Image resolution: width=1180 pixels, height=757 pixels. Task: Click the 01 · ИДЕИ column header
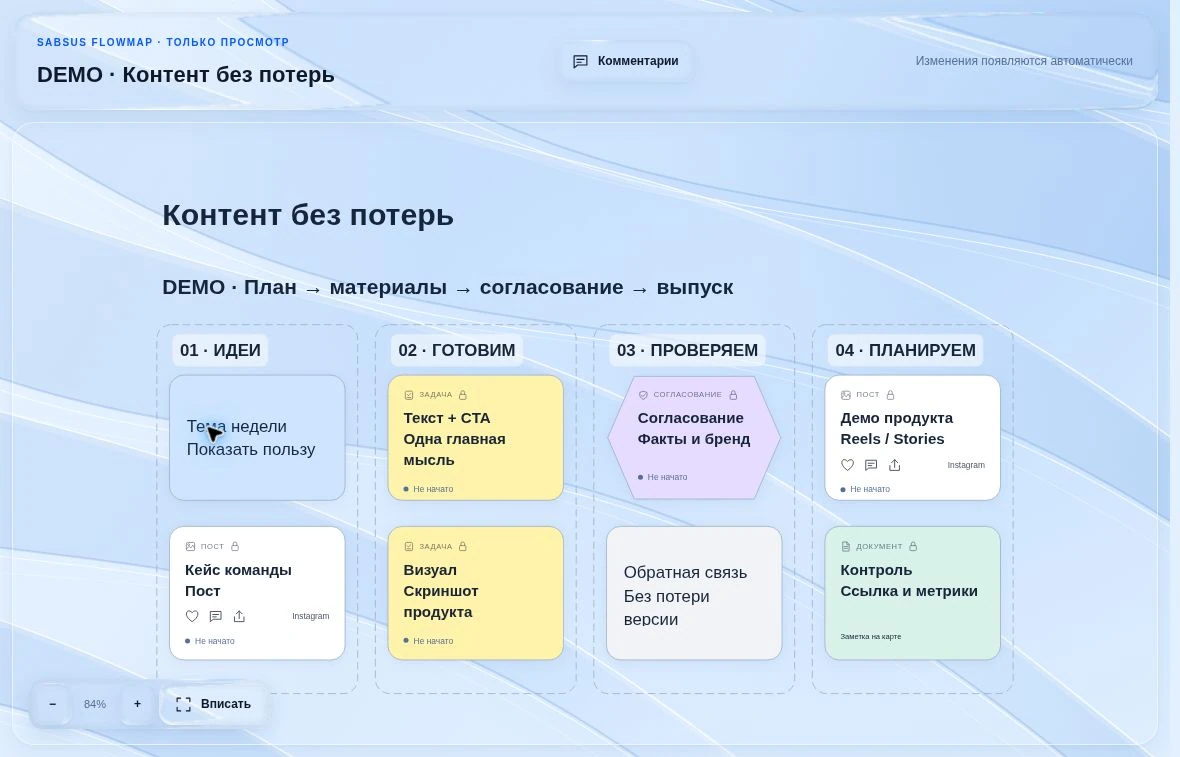[220, 350]
